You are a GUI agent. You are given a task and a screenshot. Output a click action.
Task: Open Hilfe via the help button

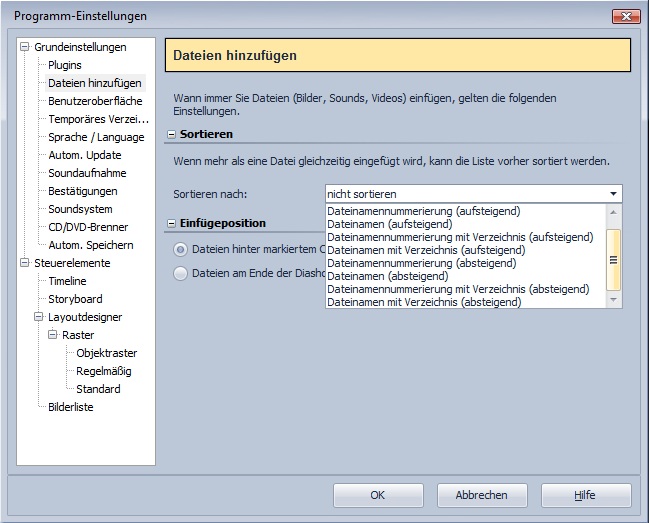(584, 495)
